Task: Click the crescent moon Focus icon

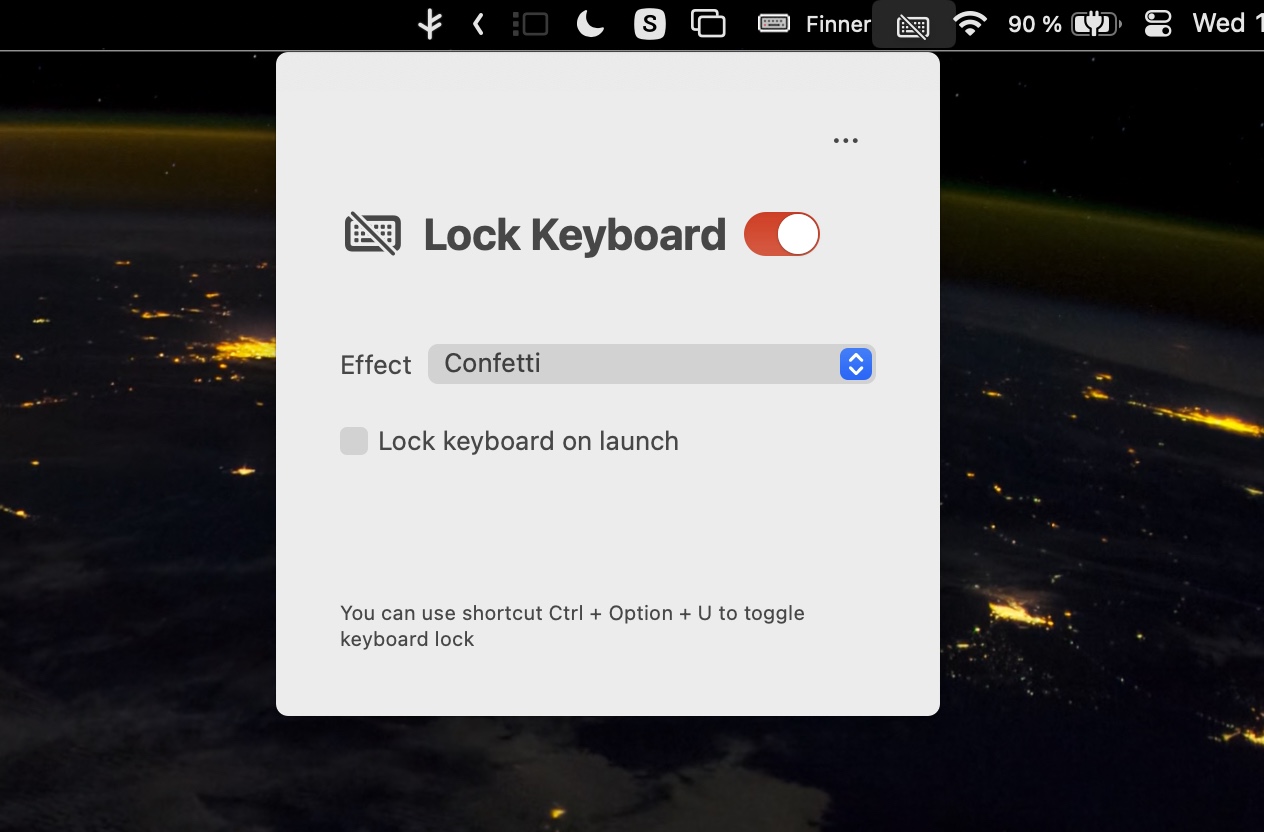Action: pyautogui.click(x=590, y=24)
